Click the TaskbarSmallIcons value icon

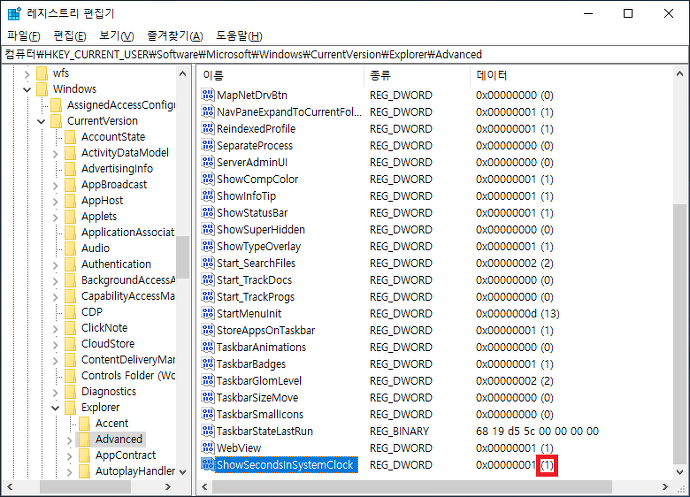coord(208,414)
